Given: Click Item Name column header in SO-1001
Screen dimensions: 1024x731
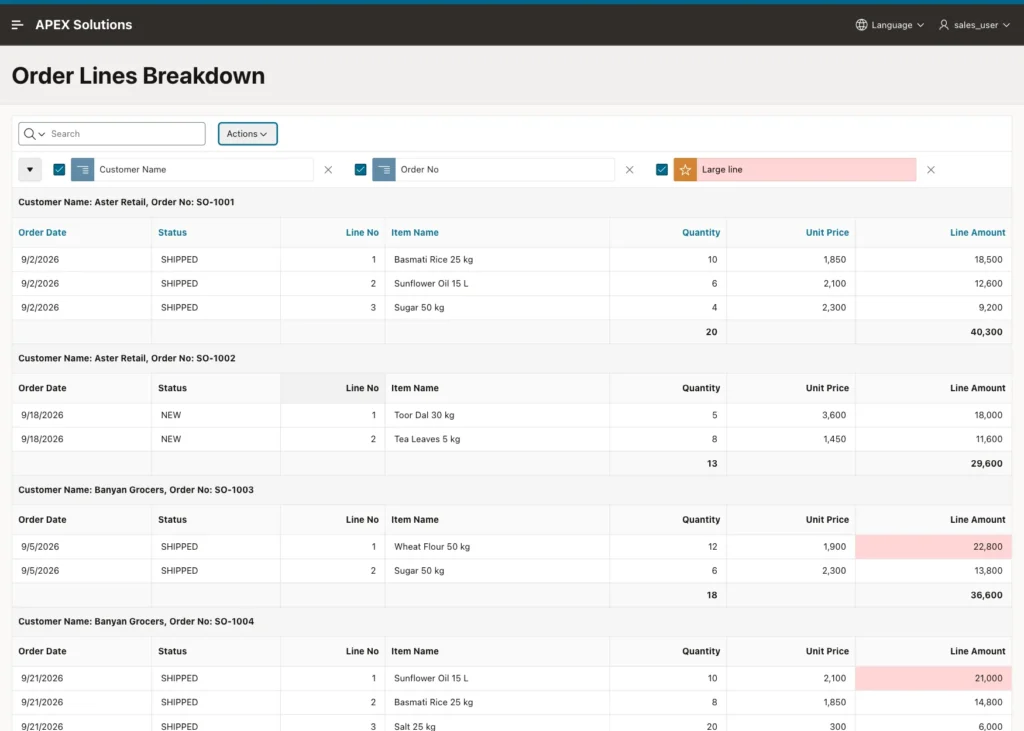Looking at the screenshot, I should pyautogui.click(x=415, y=233).
